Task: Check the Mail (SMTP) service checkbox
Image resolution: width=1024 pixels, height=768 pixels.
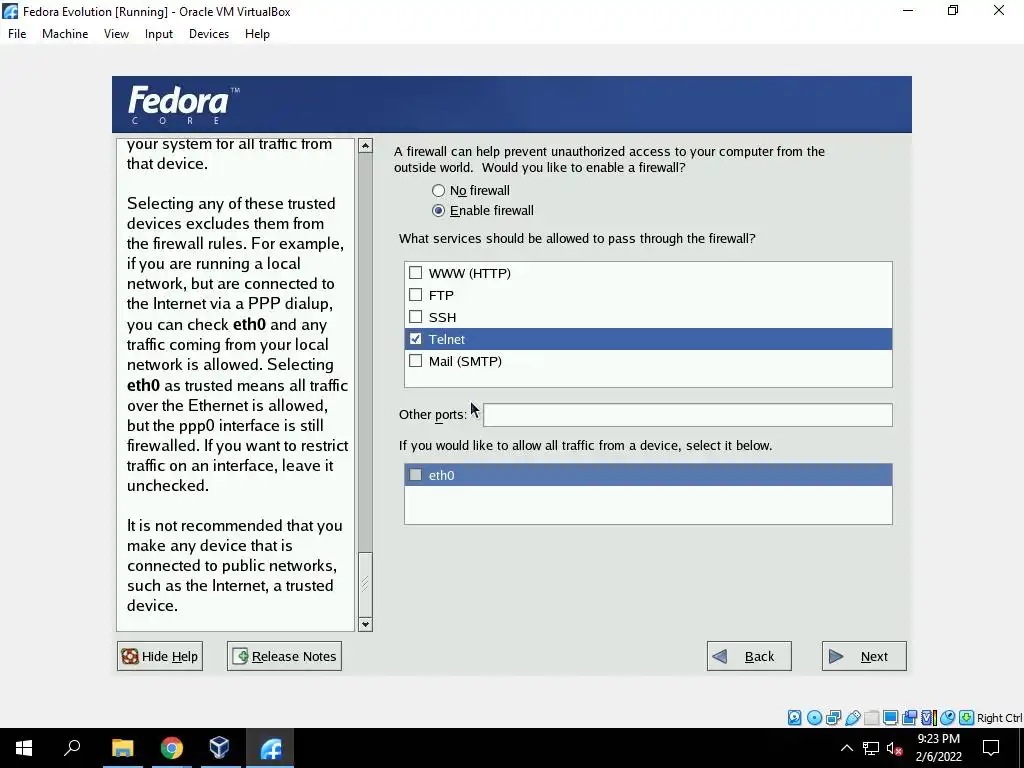Action: pyautogui.click(x=415, y=360)
